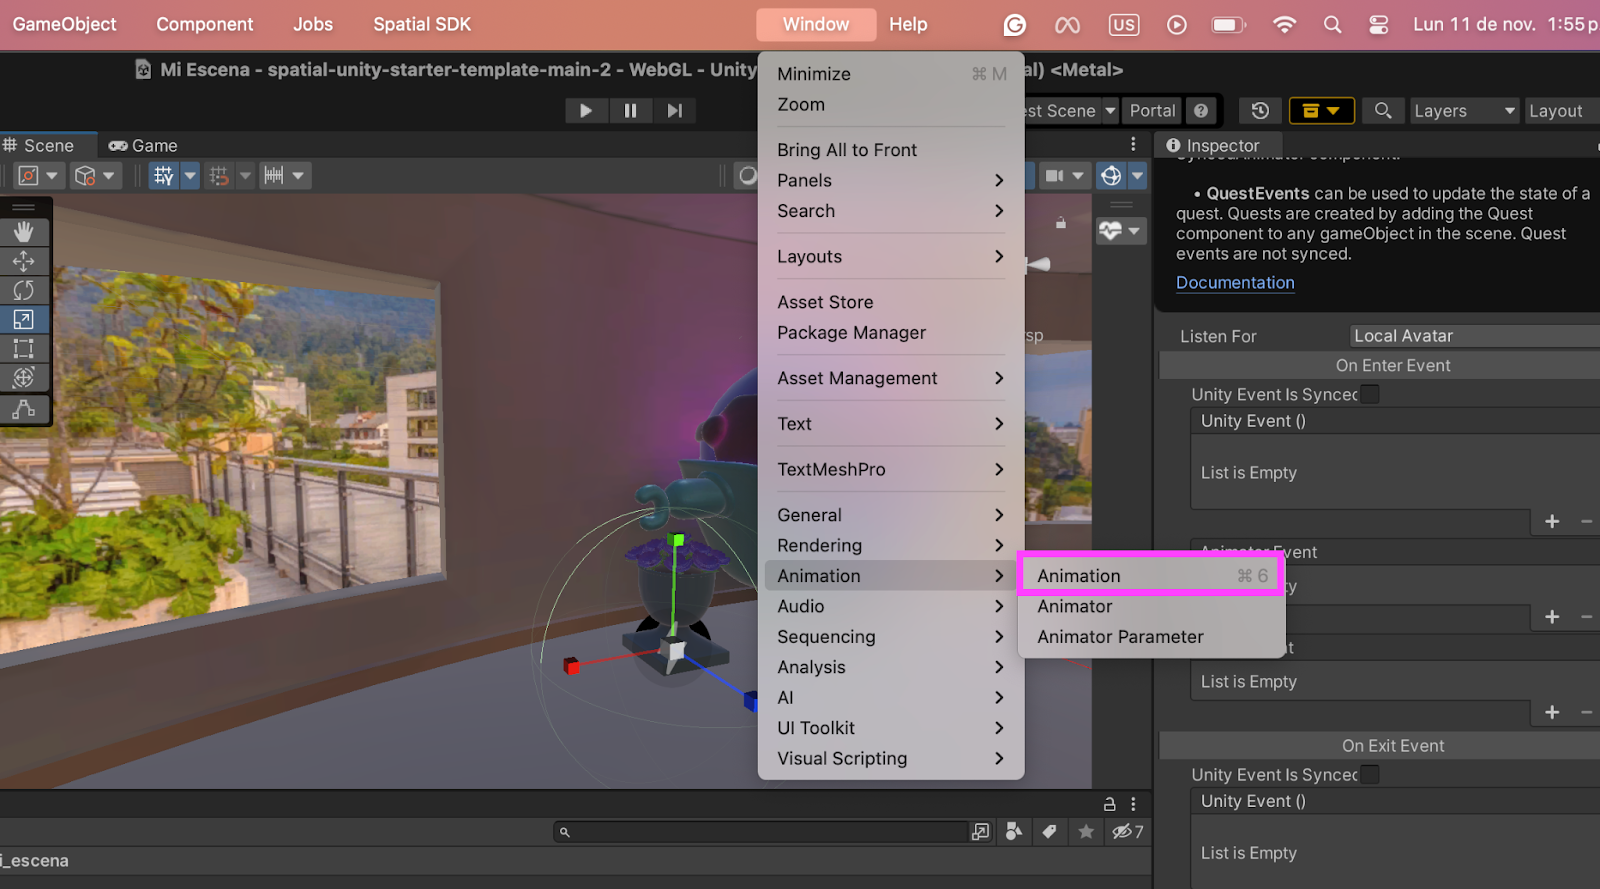Choose Animator Parameter in the submenu
Image resolution: width=1600 pixels, height=889 pixels.
coord(1151,637)
